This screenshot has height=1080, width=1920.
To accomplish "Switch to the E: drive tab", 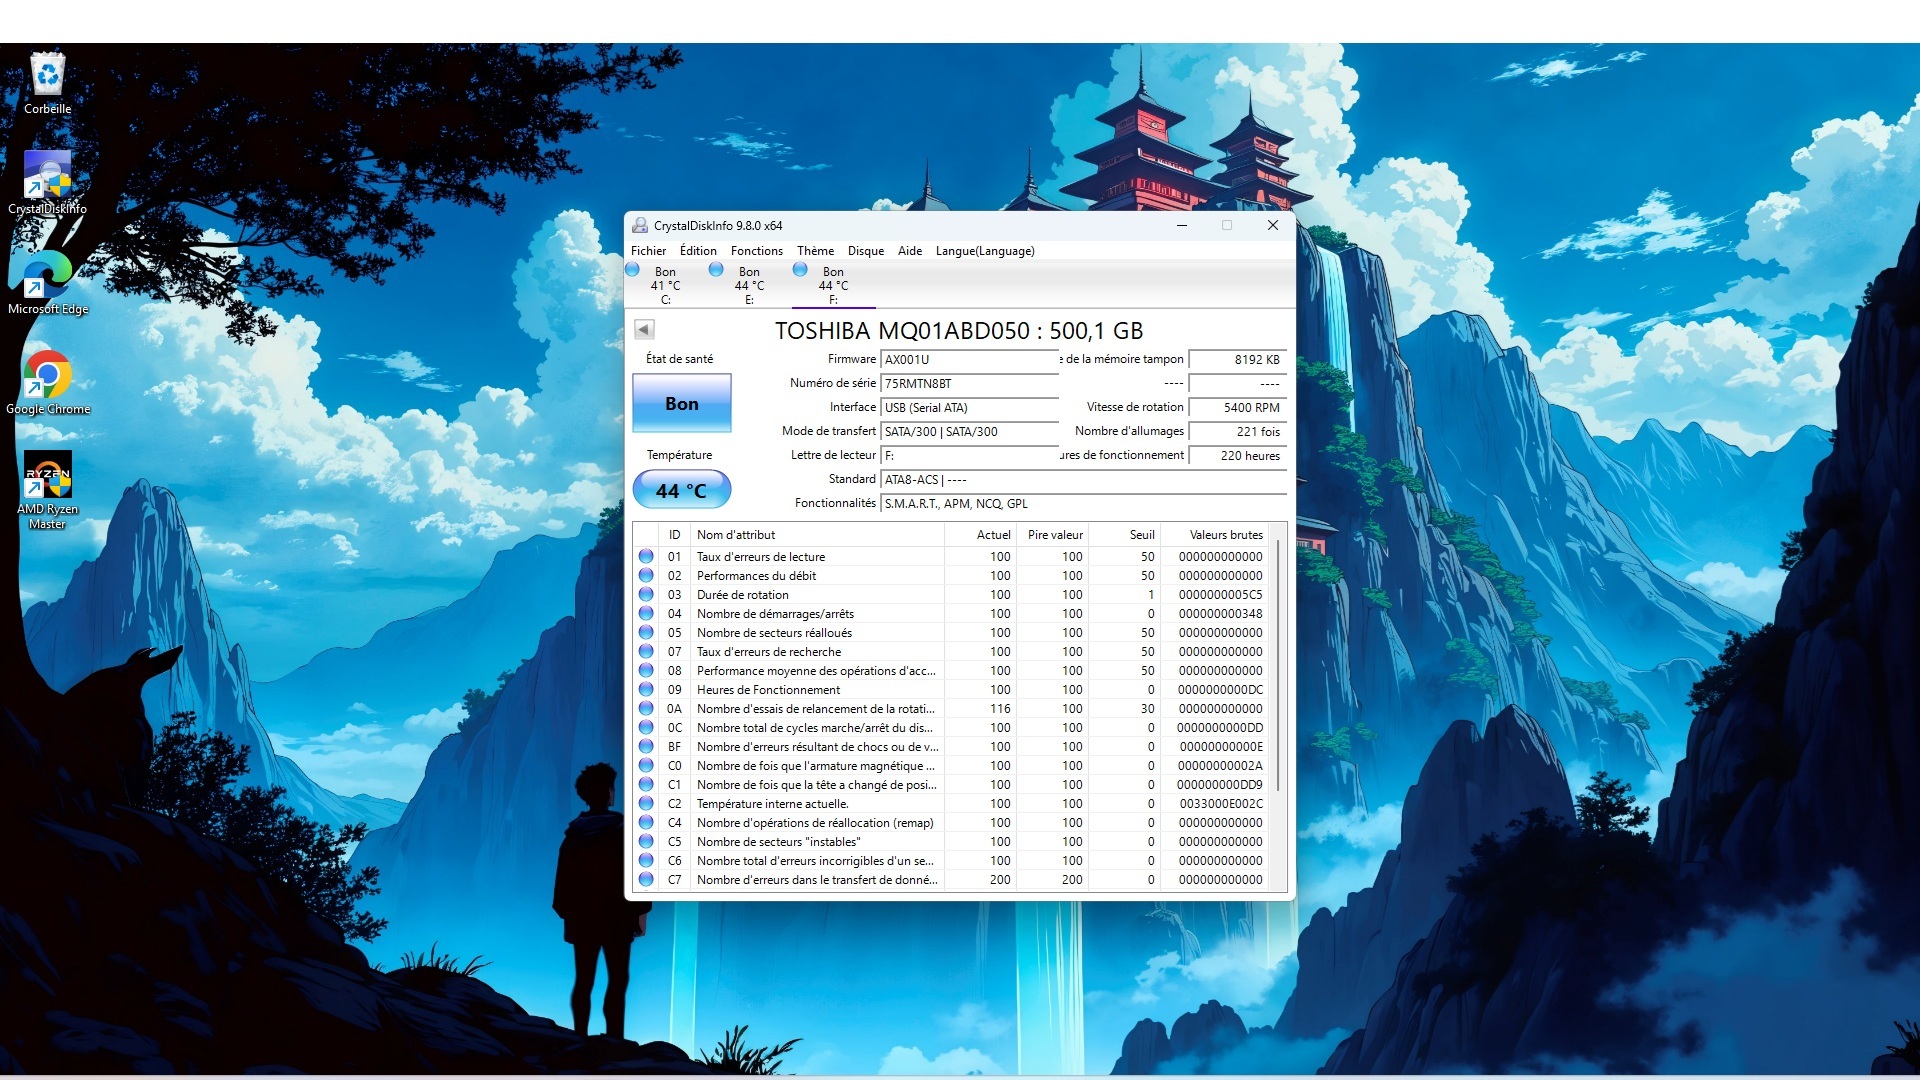I will coord(748,285).
